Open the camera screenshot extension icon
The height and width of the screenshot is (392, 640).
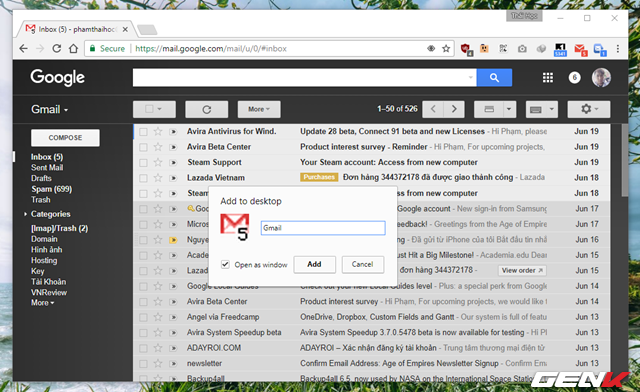click(522, 49)
